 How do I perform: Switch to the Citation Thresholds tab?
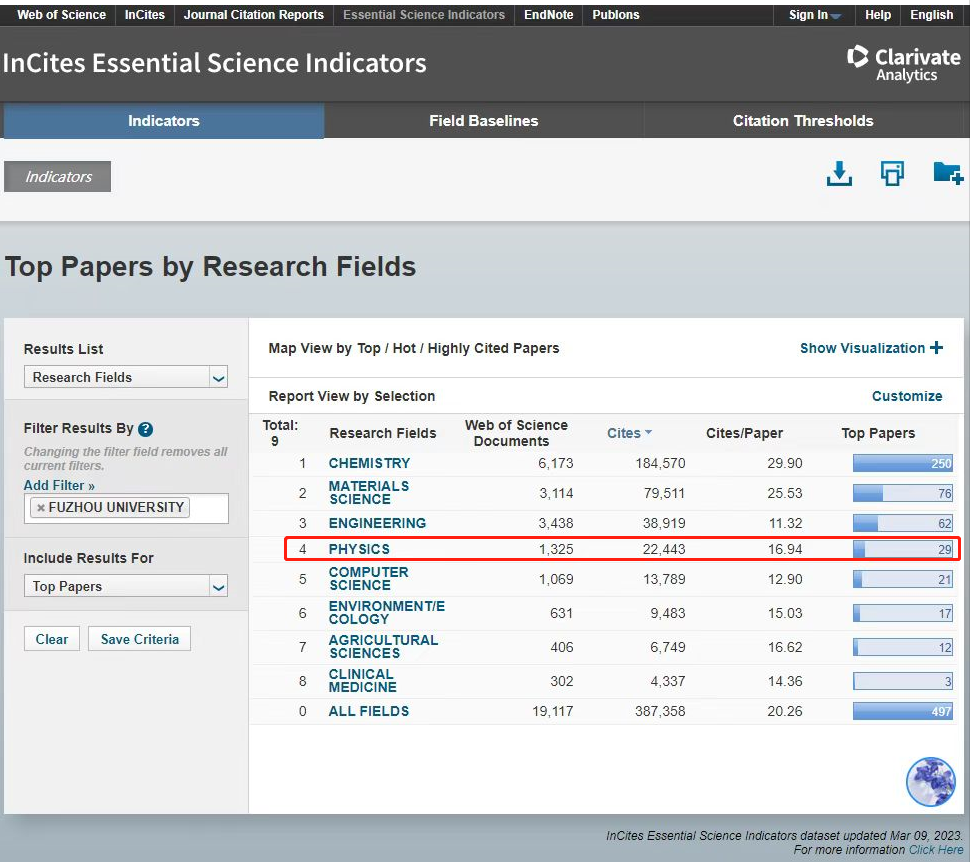point(802,121)
